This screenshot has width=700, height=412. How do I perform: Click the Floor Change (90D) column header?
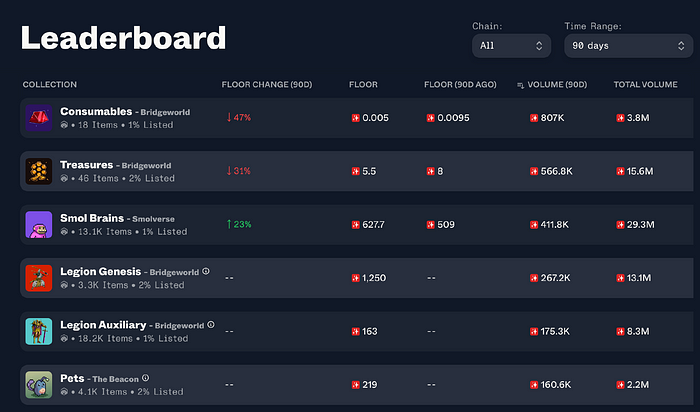267,85
